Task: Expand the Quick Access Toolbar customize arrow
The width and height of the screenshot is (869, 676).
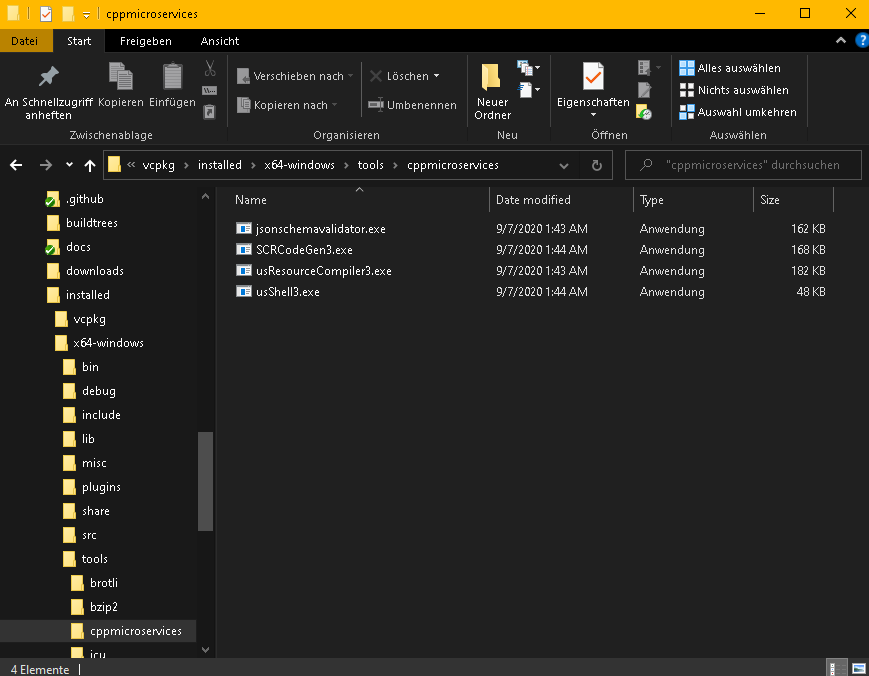Action: tap(86, 14)
